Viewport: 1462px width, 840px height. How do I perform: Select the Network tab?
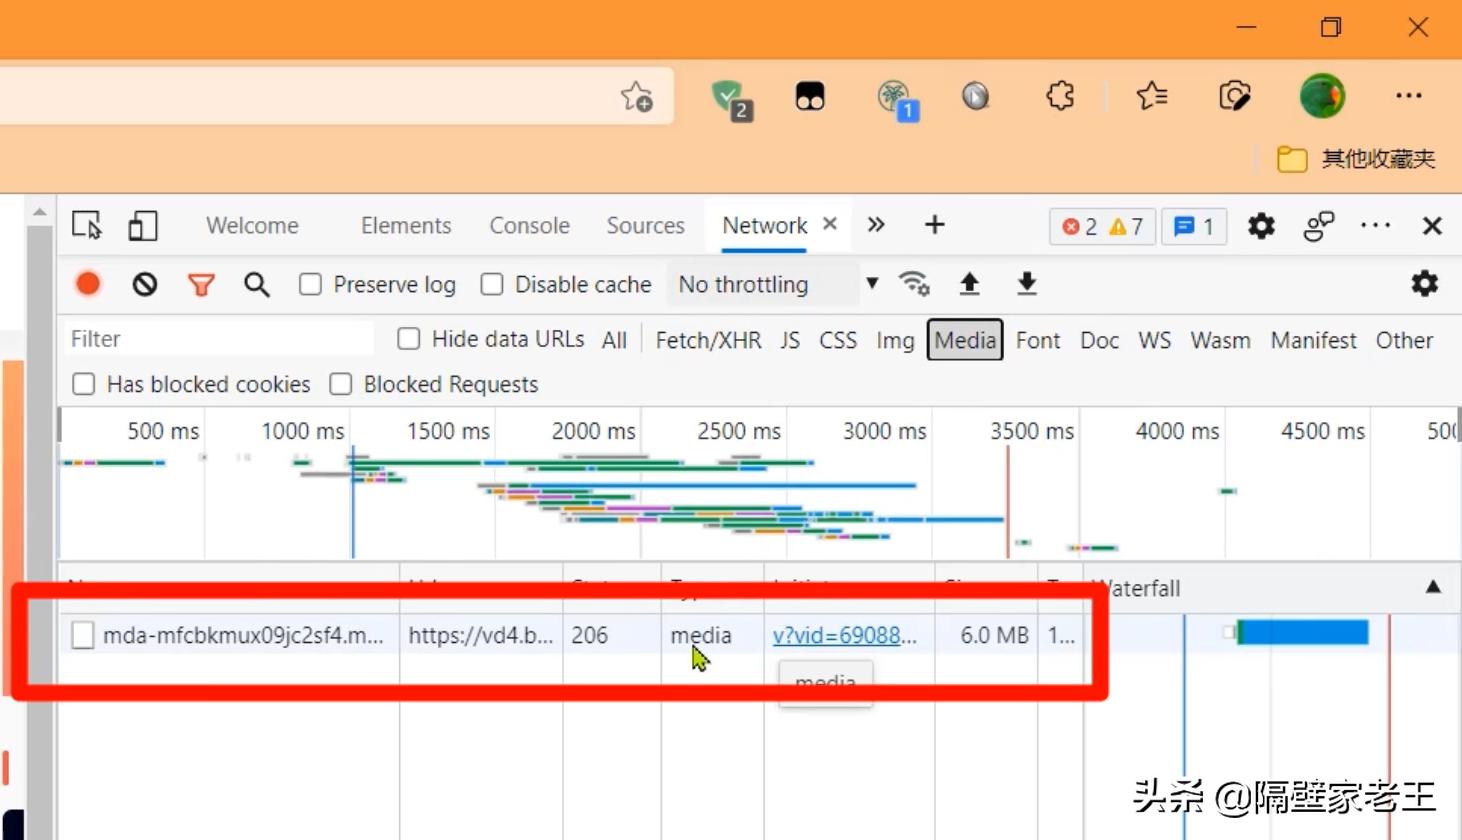click(765, 226)
